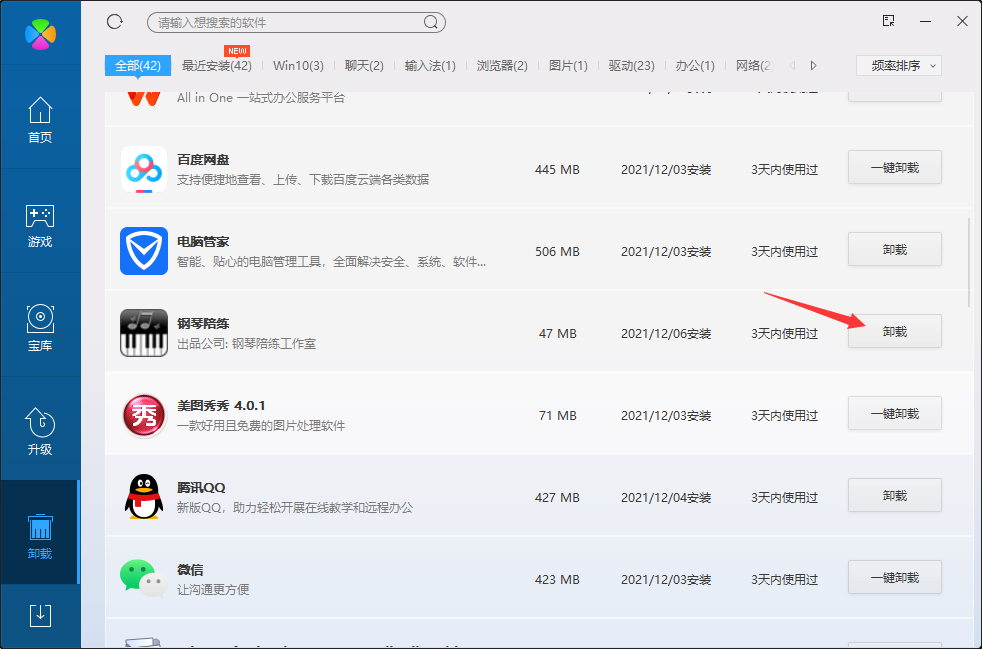Viewport: 982px width, 649px height.
Task: Click 一键卸载 for 百度网盘
Action: coord(894,167)
